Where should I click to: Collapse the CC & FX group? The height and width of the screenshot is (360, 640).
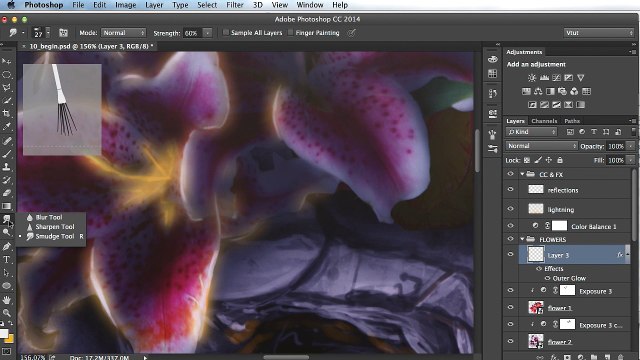click(x=522, y=174)
